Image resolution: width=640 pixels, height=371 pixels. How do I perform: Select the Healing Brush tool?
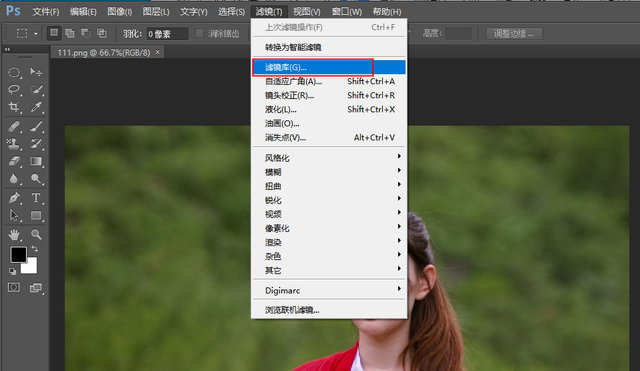coord(14,127)
